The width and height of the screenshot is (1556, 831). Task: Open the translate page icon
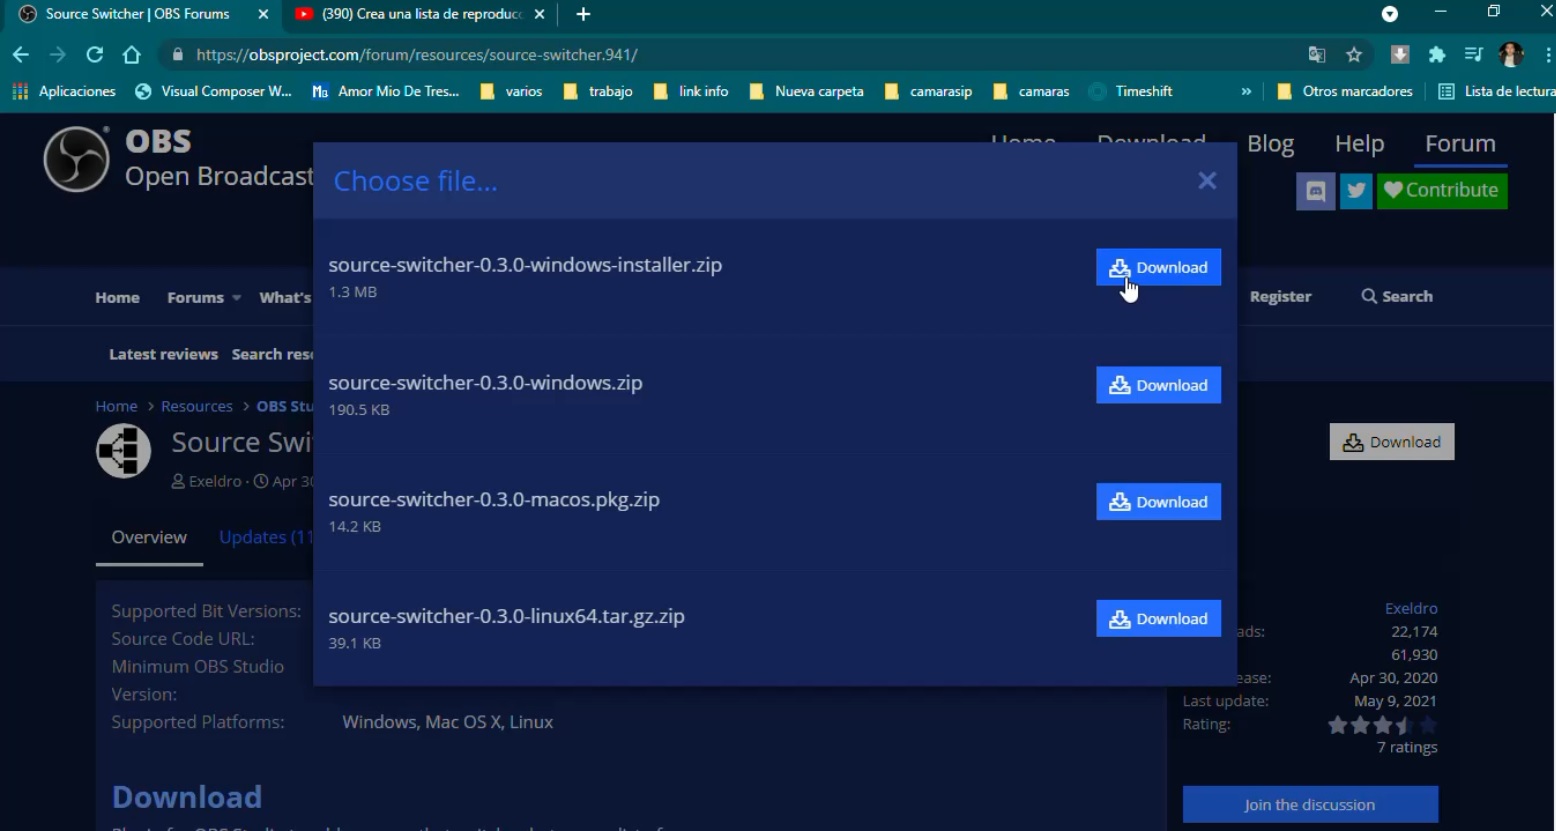pyautogui.click(x=1317, y=55)
